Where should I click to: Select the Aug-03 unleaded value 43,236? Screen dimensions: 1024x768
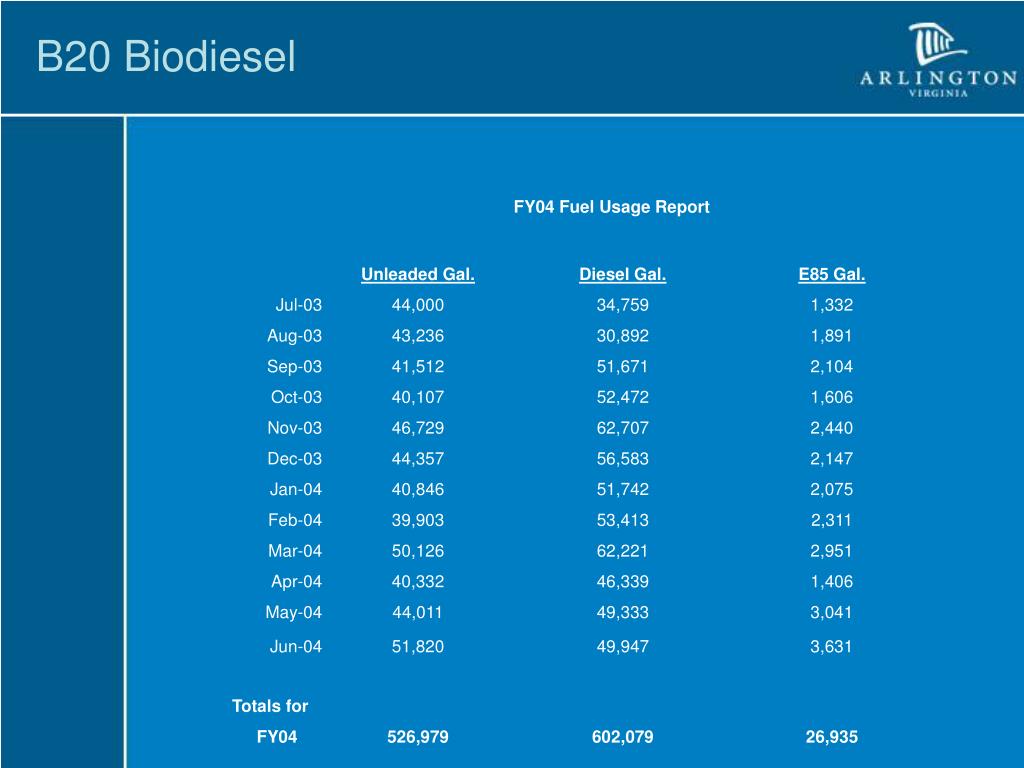pyautogui.click(x=418, y=336)
